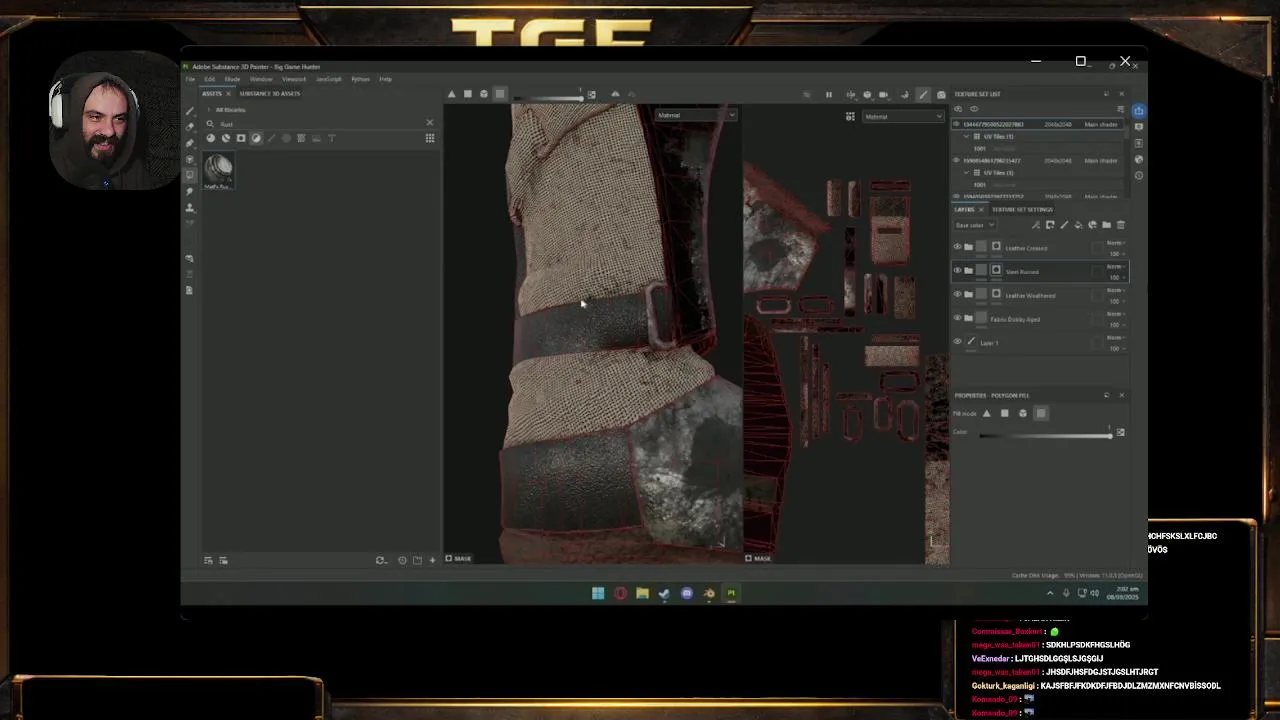Hide the Fabric Dobby Aged layer

click(957, 319)
